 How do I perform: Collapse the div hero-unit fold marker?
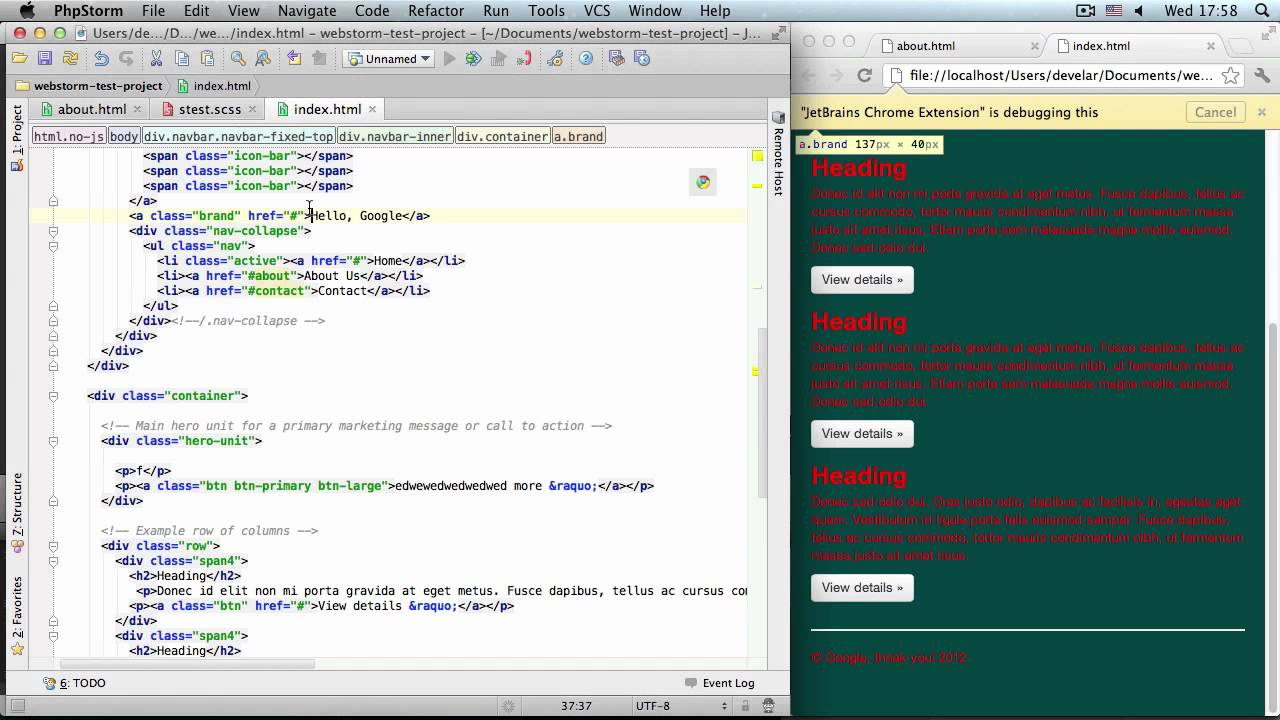[x=54, y=441]
